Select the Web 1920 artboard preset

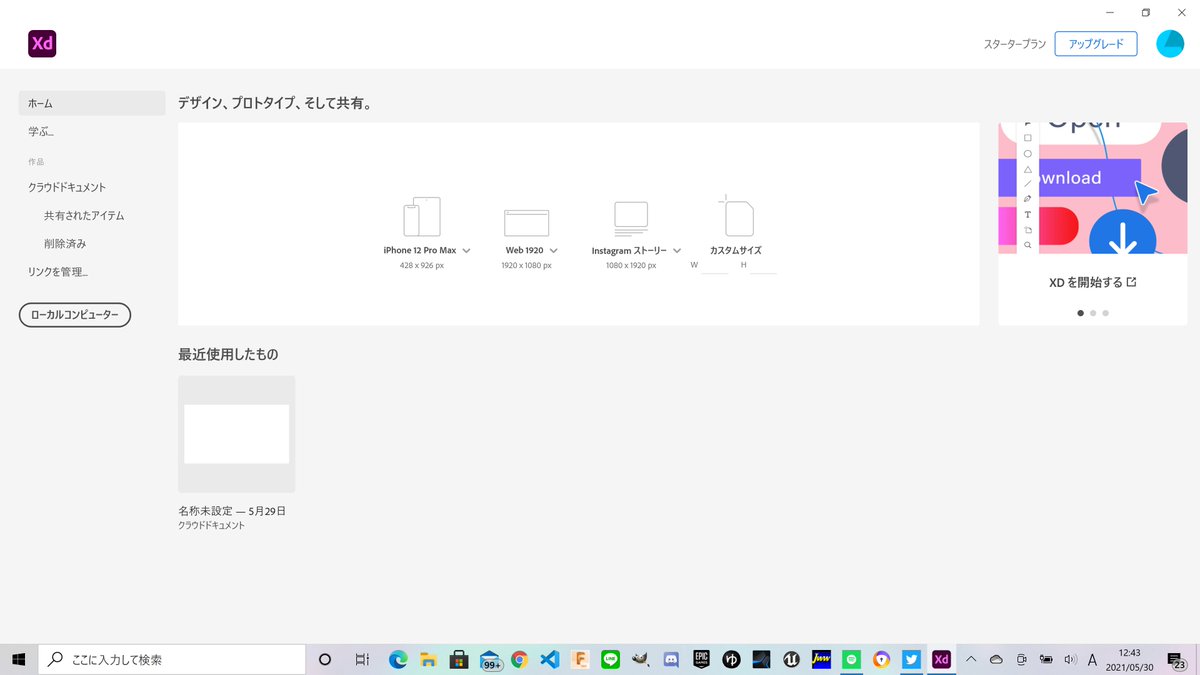click(x=527, y=220)
